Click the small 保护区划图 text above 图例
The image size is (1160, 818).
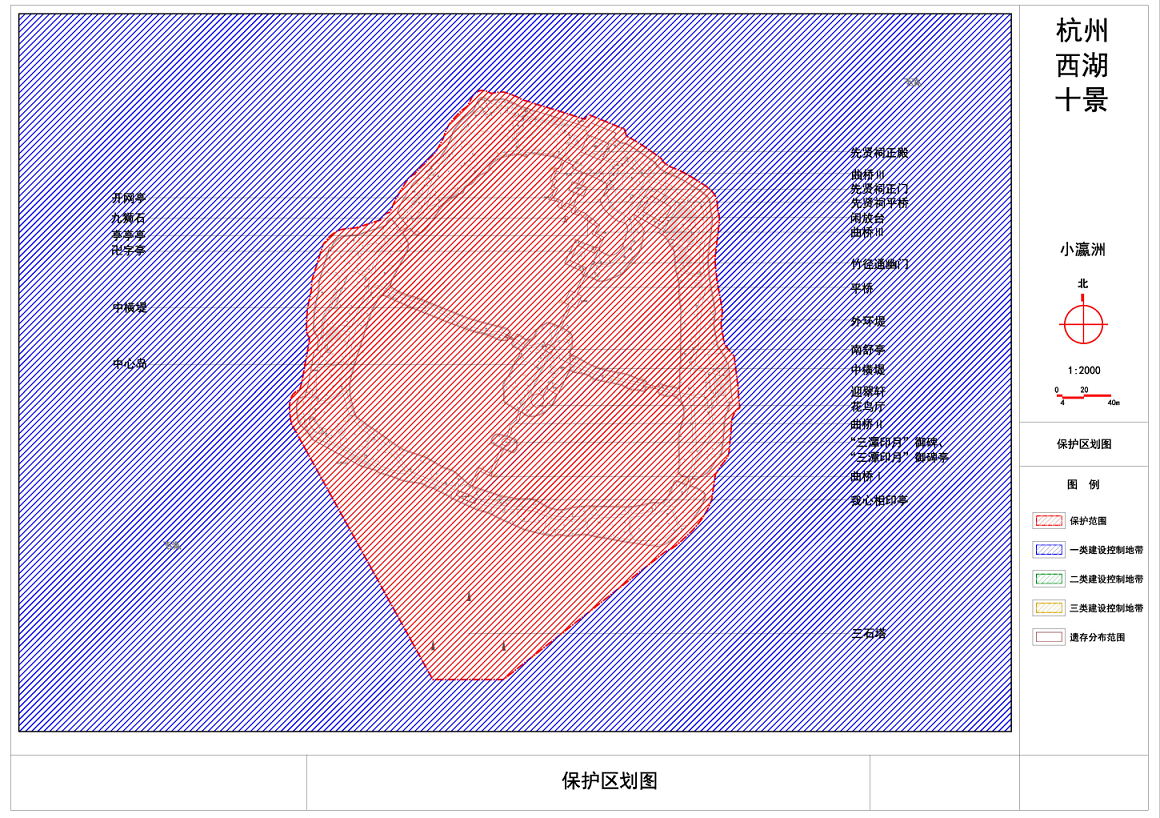(x=1084, y=445)
